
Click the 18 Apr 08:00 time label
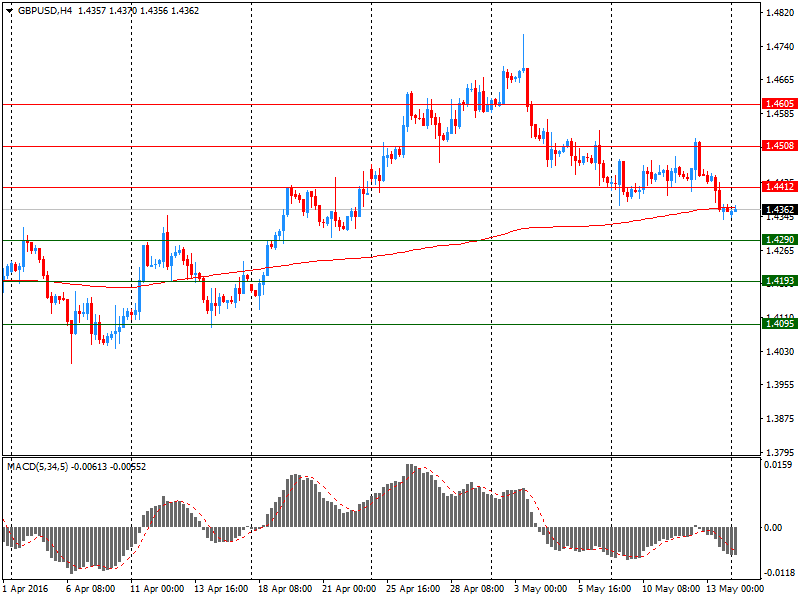[x=285, y=589]
